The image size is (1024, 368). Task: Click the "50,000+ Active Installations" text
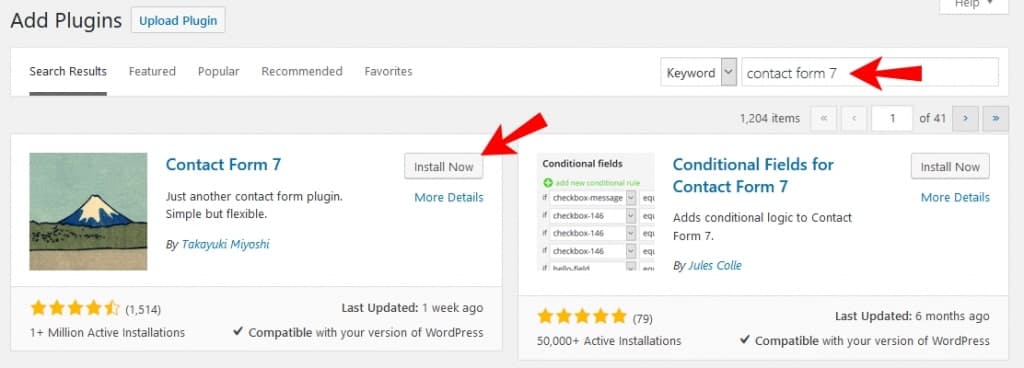(609, 341)
